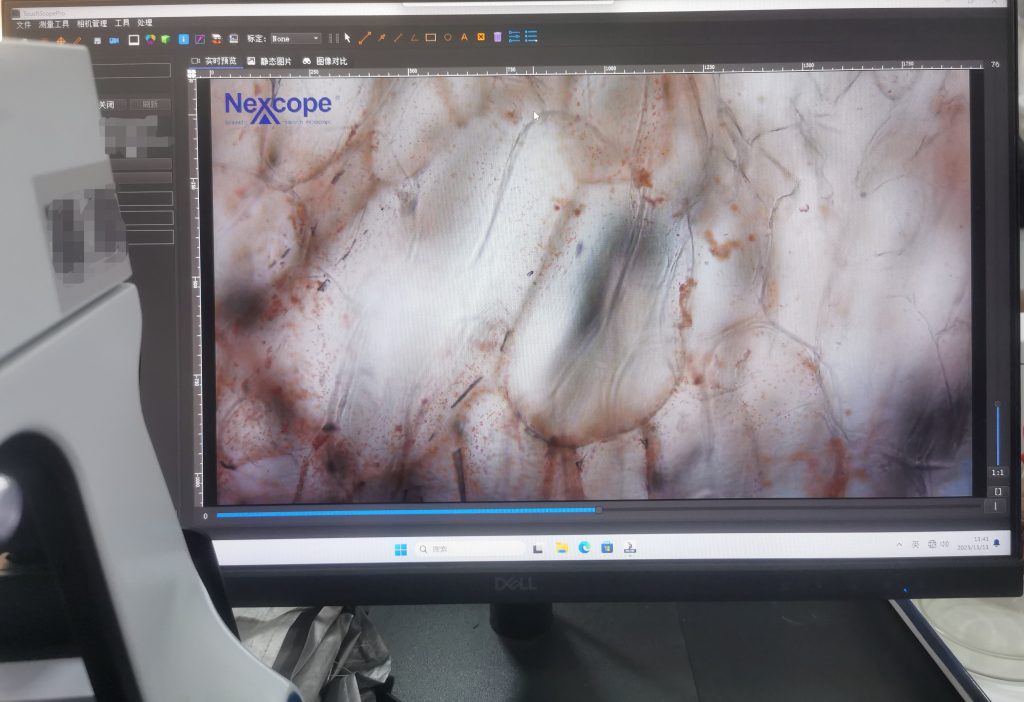
Task: Select the circle measurement tool
Action: coord(448,38)
